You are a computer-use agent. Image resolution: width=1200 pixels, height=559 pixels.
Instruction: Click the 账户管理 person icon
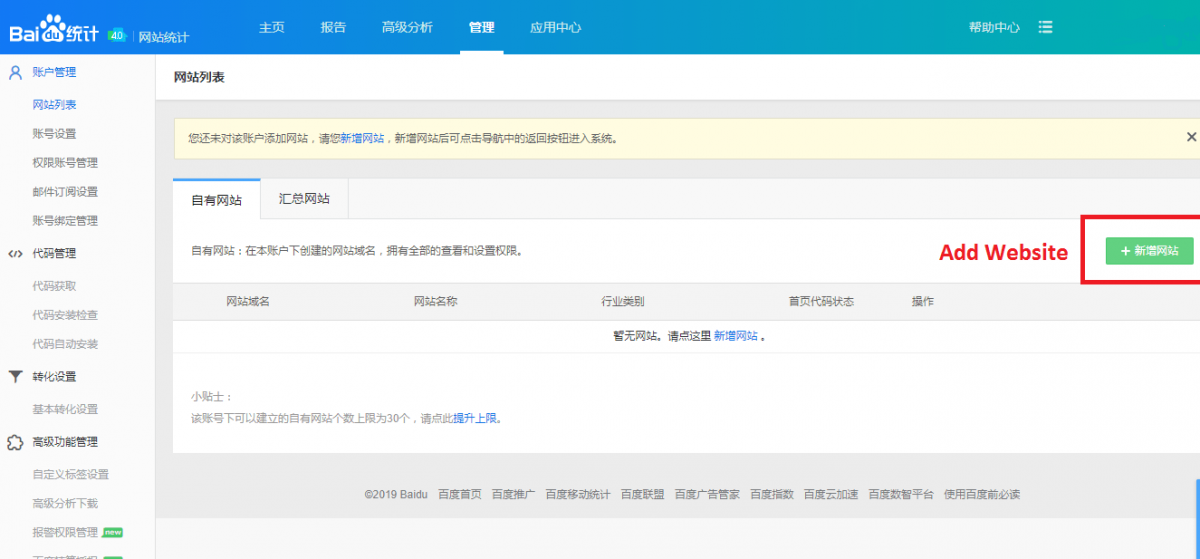tap(15, 72)
